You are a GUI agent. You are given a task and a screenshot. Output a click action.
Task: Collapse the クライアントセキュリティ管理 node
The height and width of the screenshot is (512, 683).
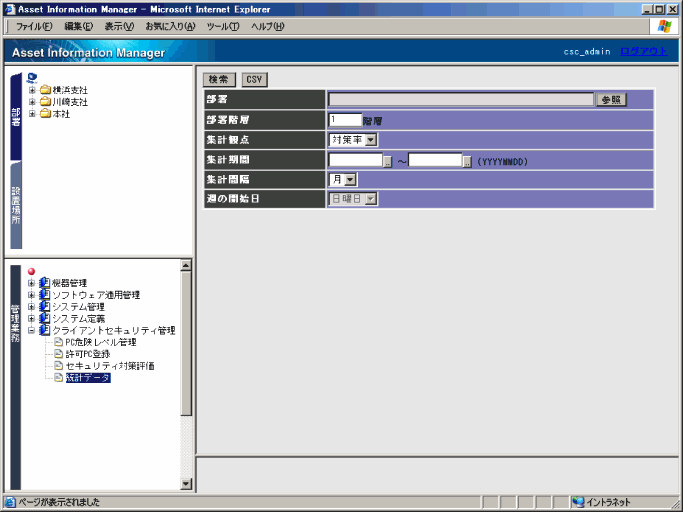coord(32,330)
